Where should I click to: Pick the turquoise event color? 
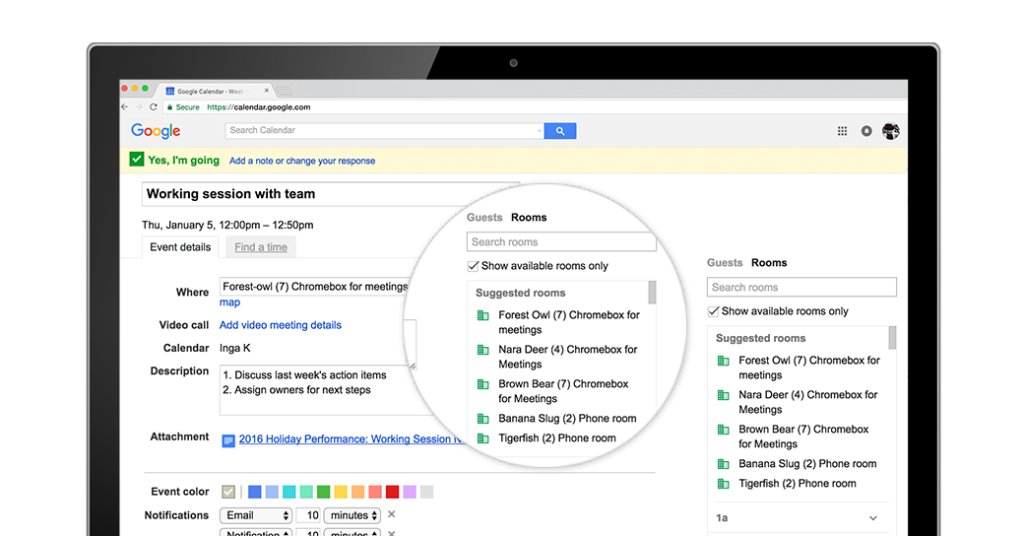[289, 492]
